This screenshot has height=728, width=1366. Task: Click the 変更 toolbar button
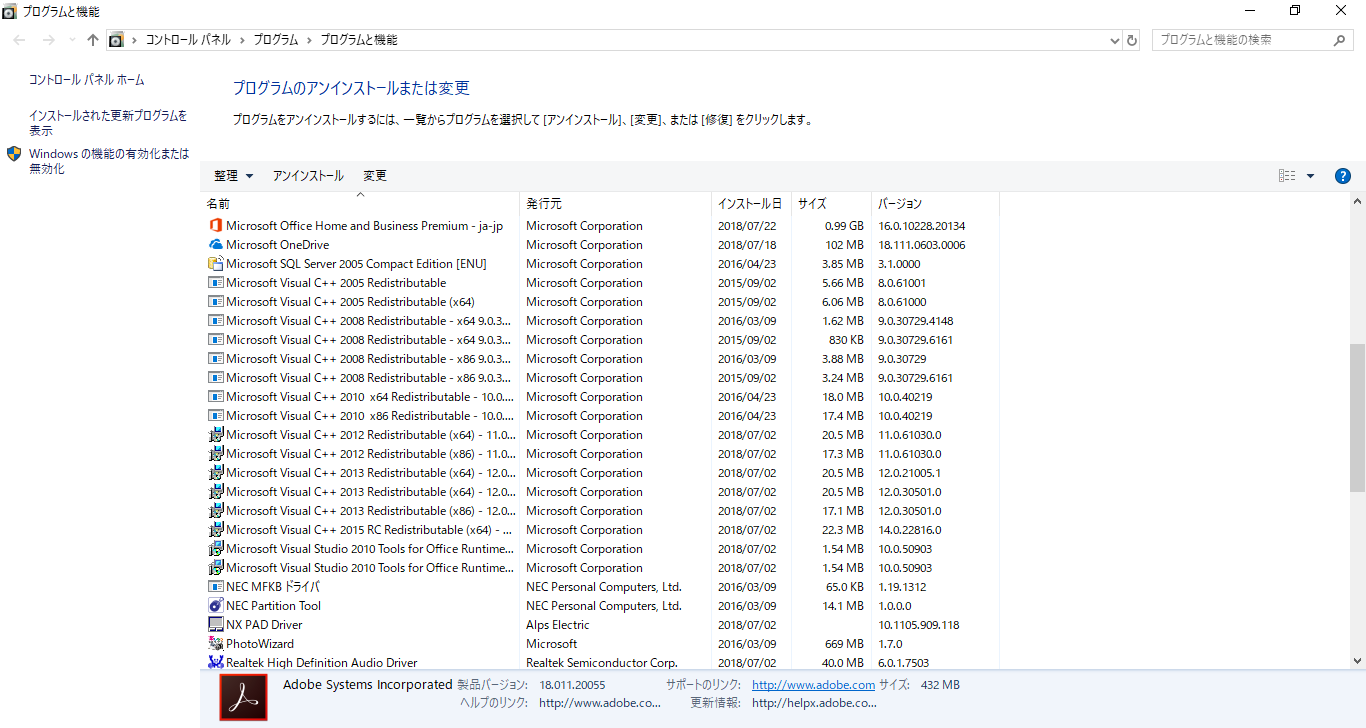pyautogui.click(x=375, y=176)
